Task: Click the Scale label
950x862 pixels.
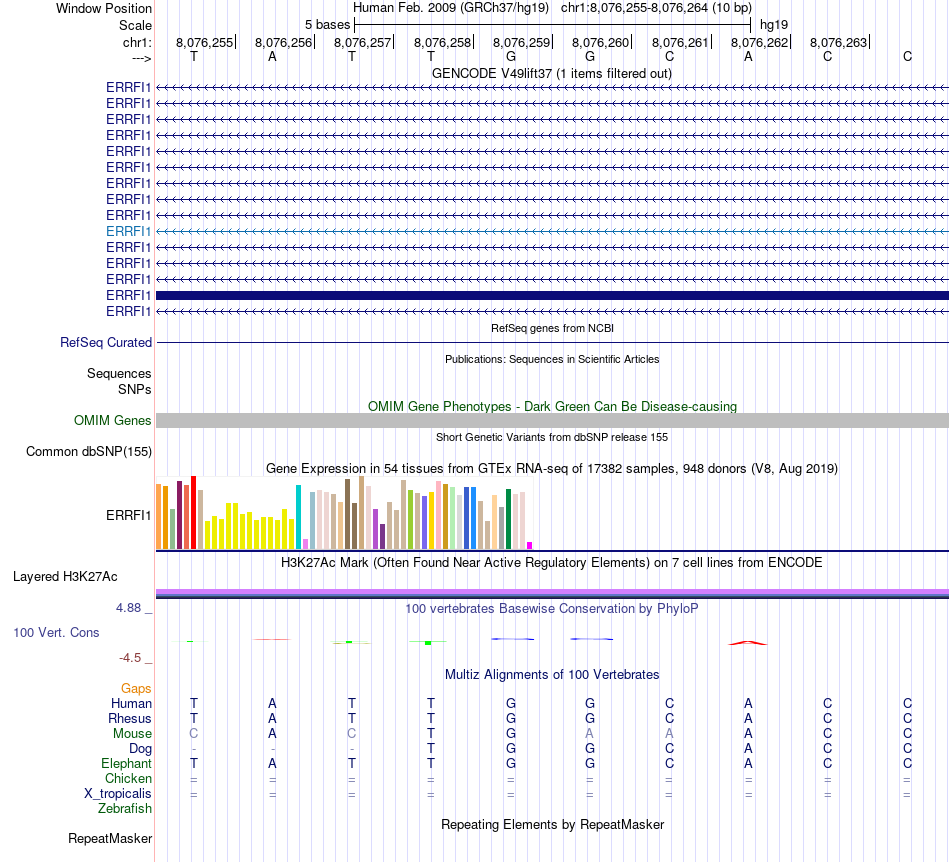Action: [135, 25]
